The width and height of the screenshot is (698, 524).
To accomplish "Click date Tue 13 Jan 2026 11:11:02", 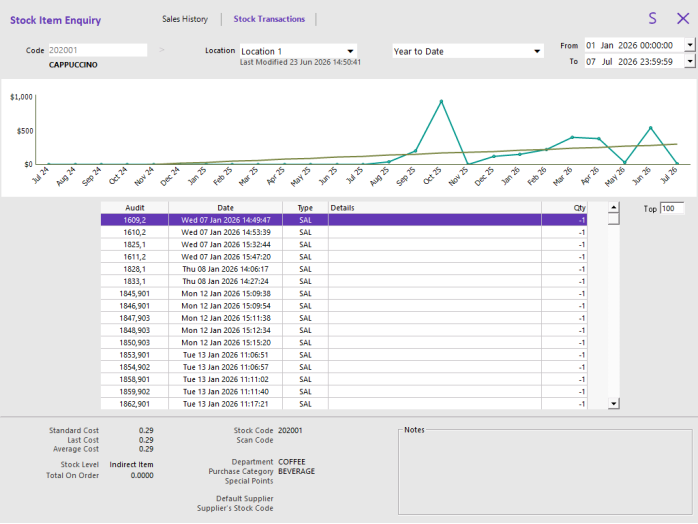I will pos(225,379).
